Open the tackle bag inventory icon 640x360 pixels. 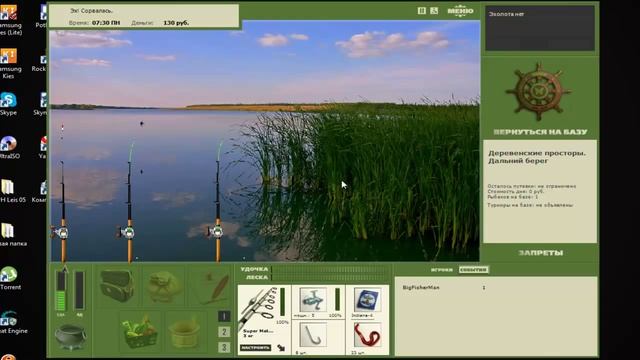tap(117, 286)
